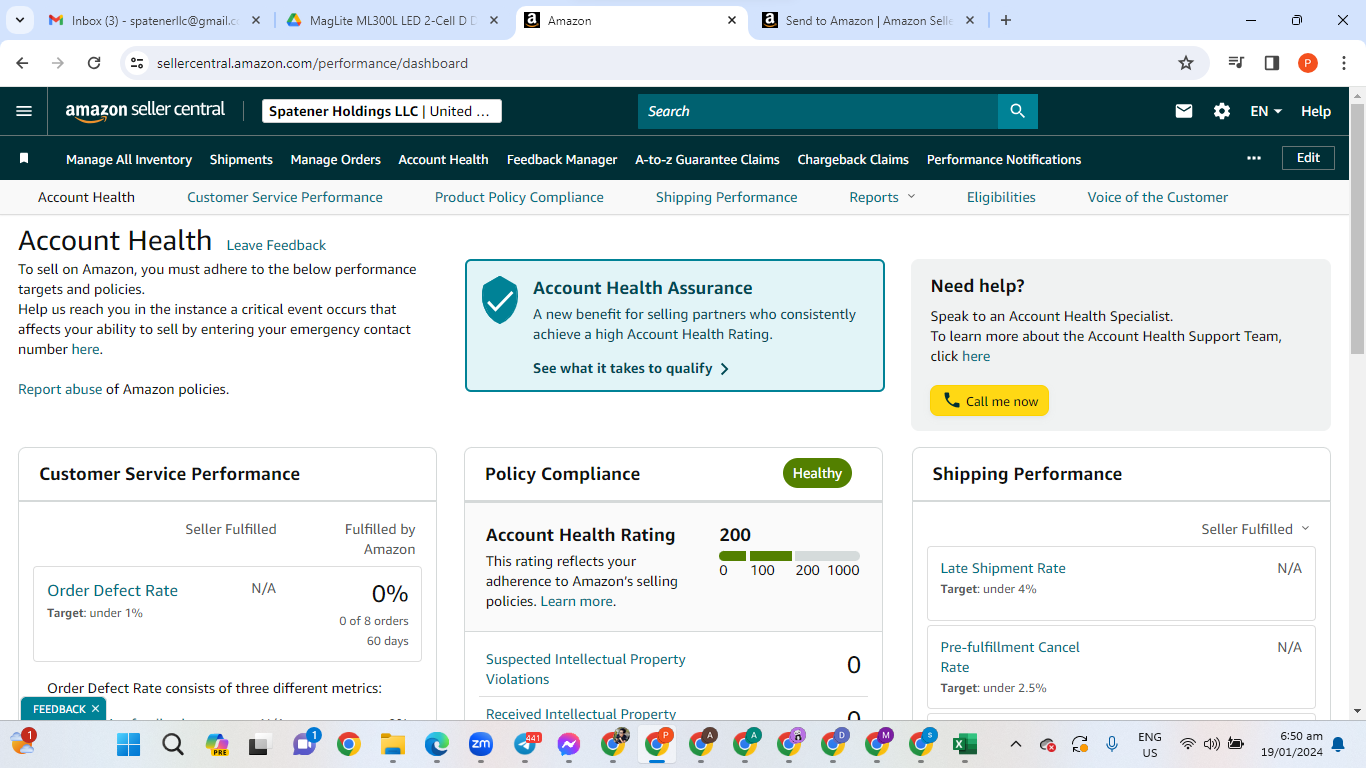Expand See what it takes to qualify
This screenshot has height=768, width=1366.
click(631, 368)
